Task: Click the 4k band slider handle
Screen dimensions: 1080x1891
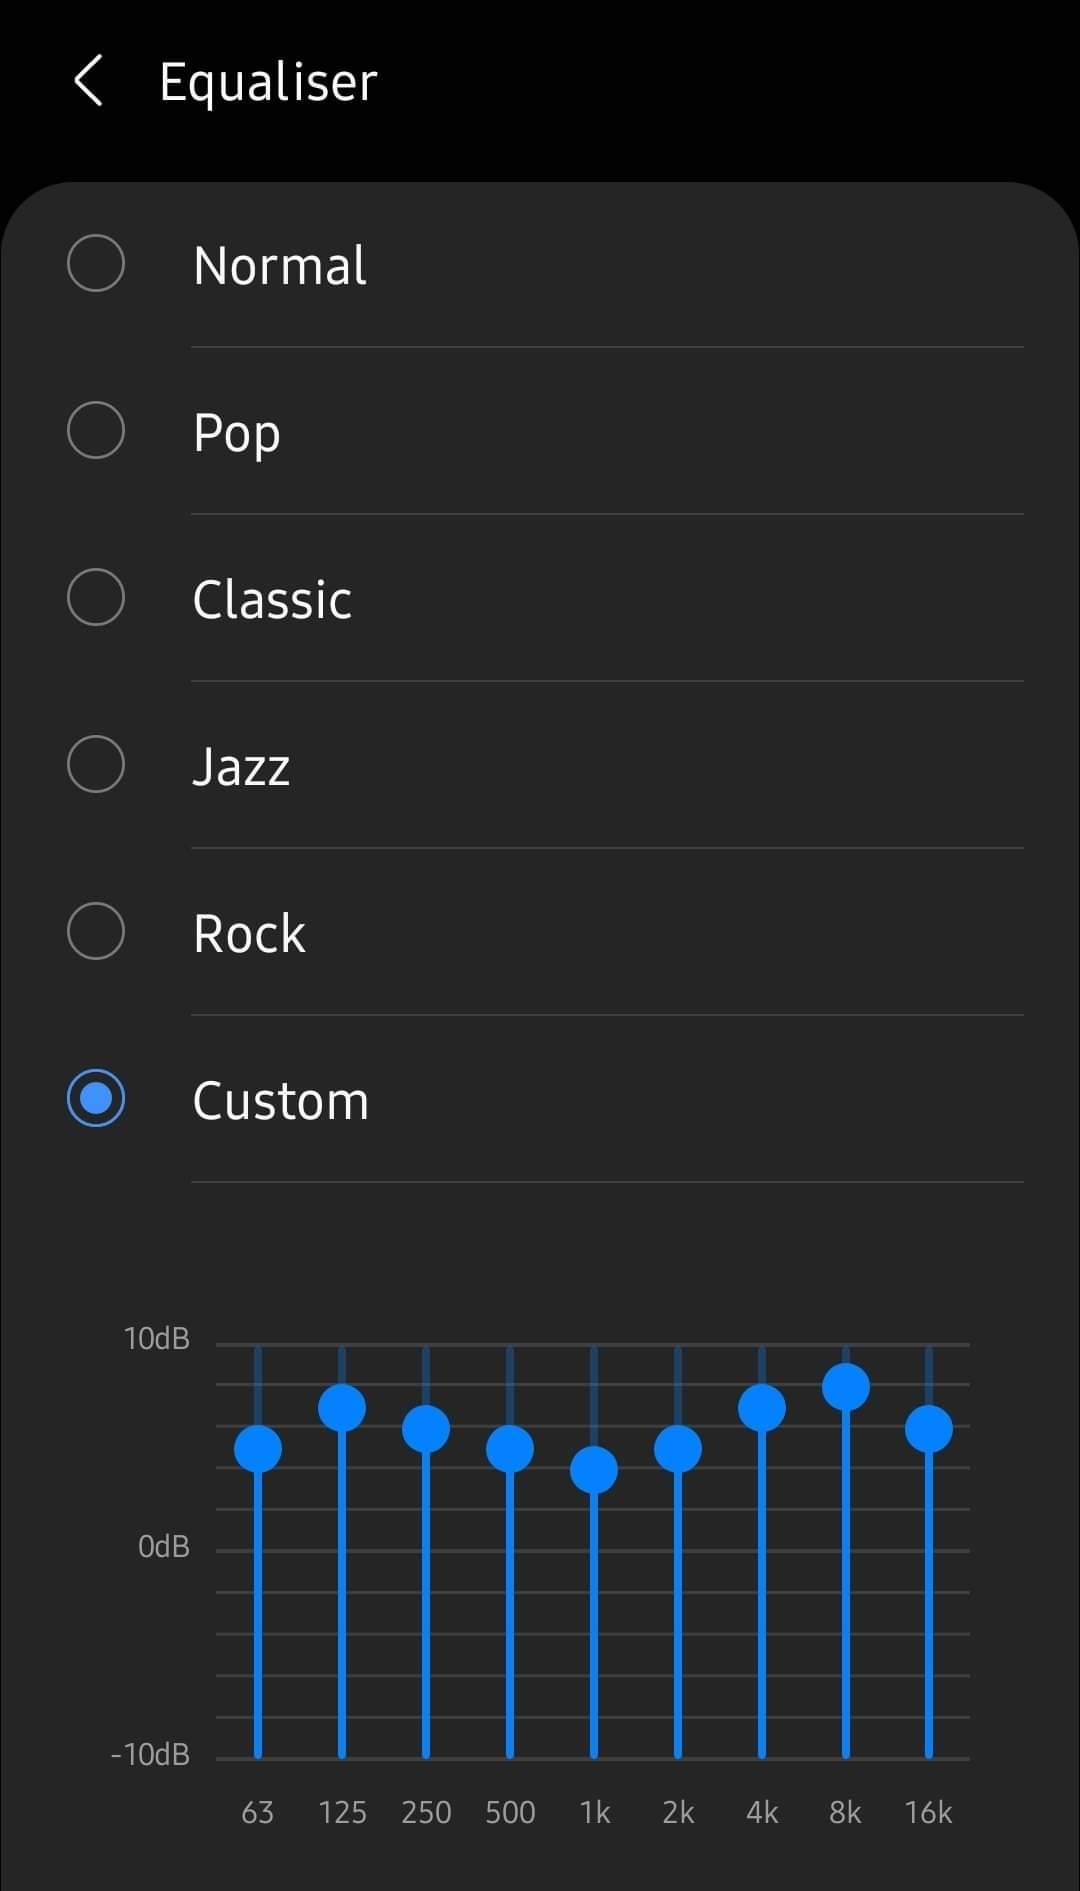Action: (762, 1408)
